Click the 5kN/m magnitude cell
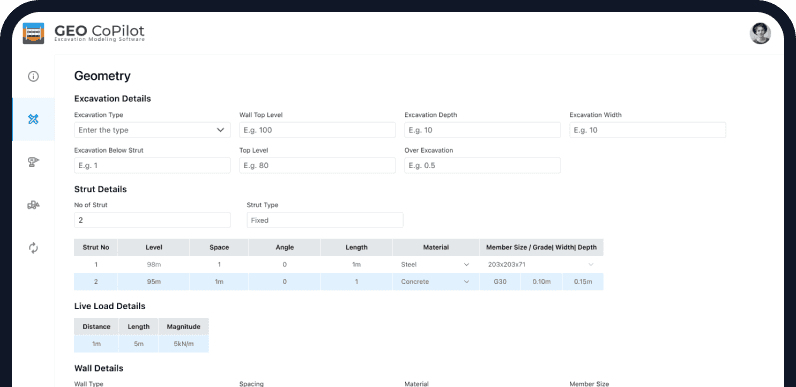Image resolution: width=796 pixels, height=387 pixels. point(184,344)
